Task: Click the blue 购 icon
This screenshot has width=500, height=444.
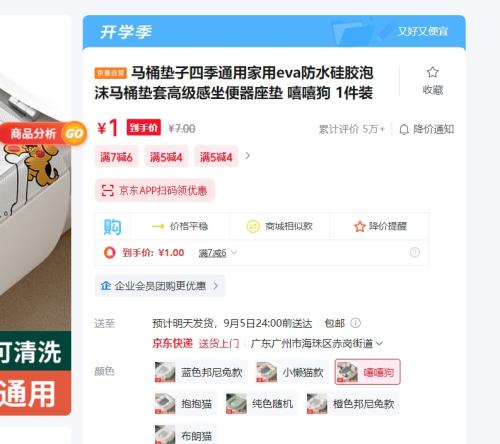Action: click(112, 227)
